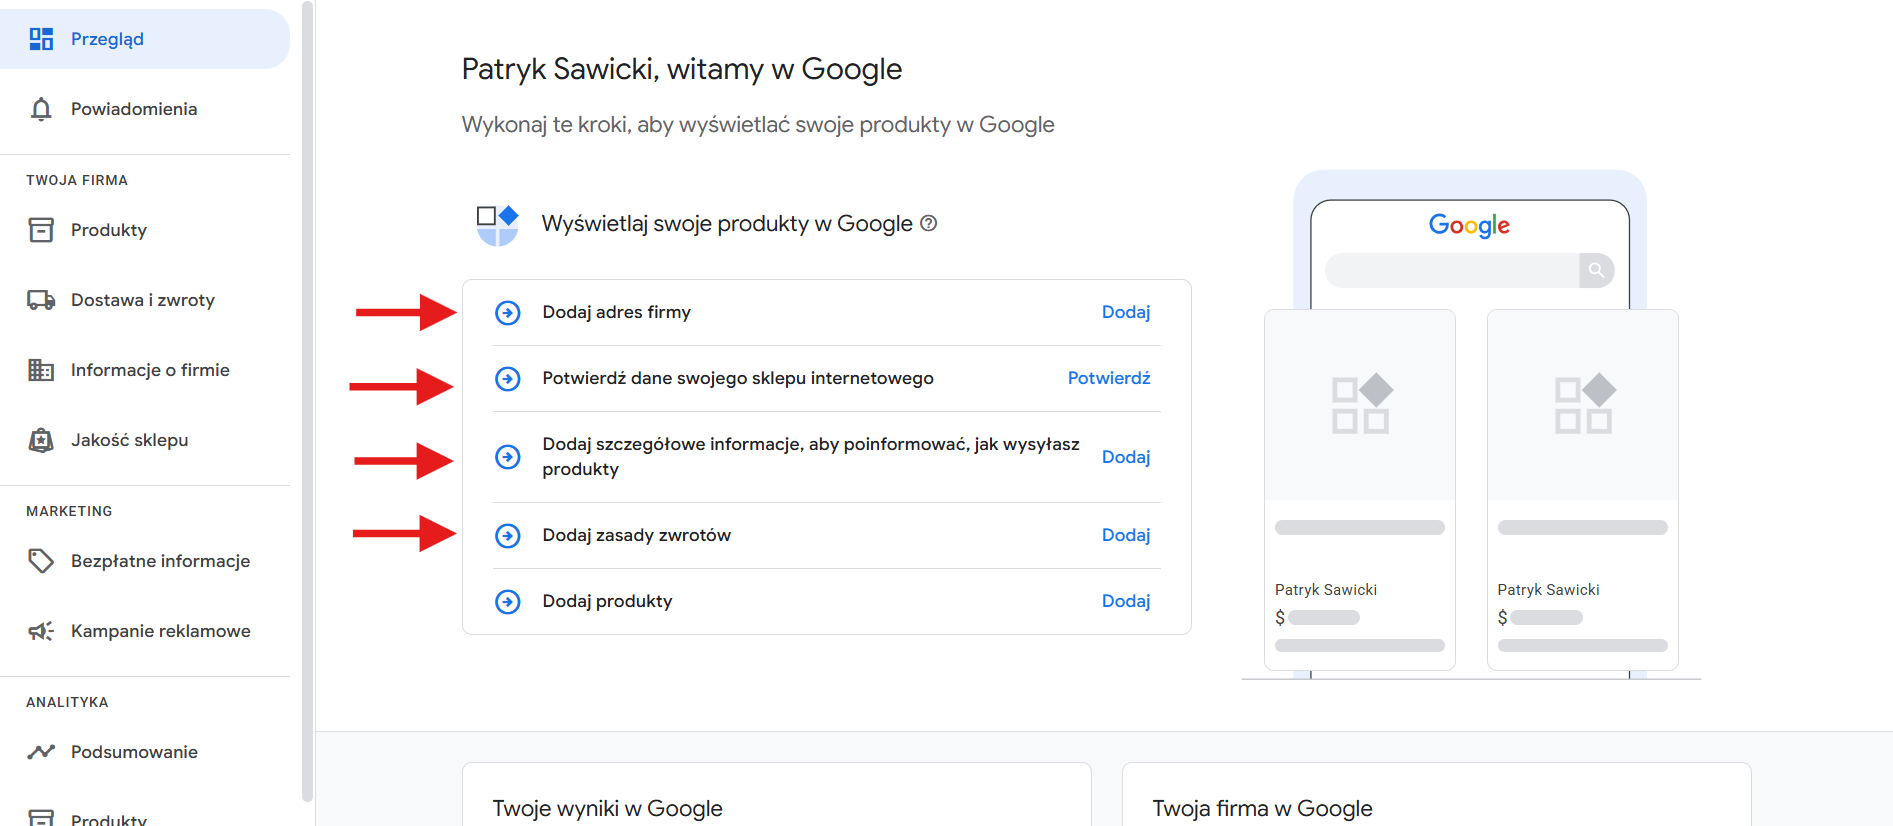Go to Kampanie reklamowe

[145, 631]
